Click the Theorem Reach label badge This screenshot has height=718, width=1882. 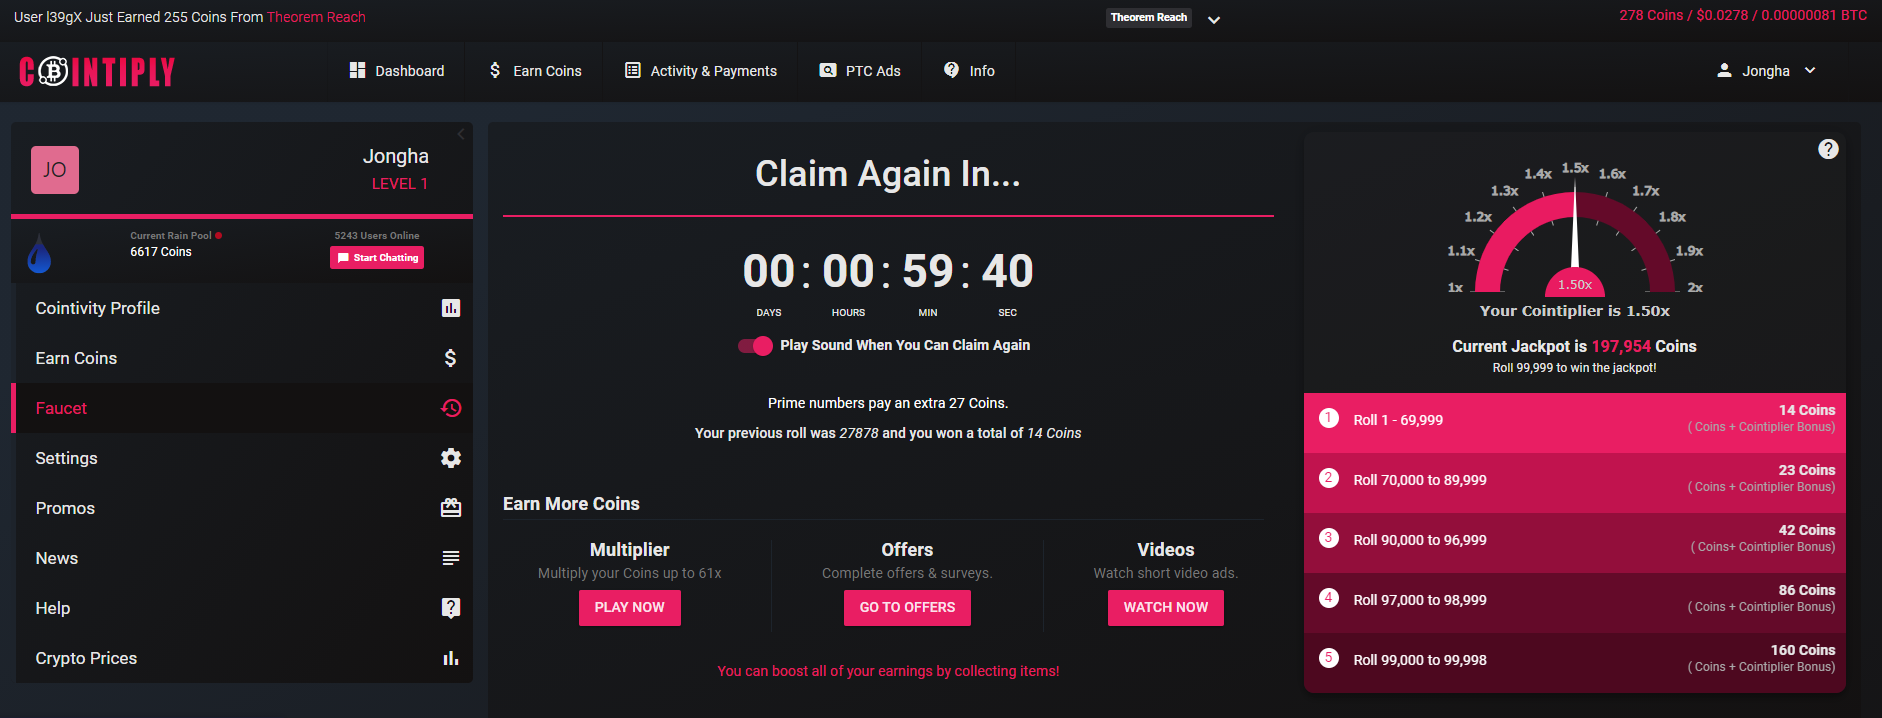point(1149,17)
